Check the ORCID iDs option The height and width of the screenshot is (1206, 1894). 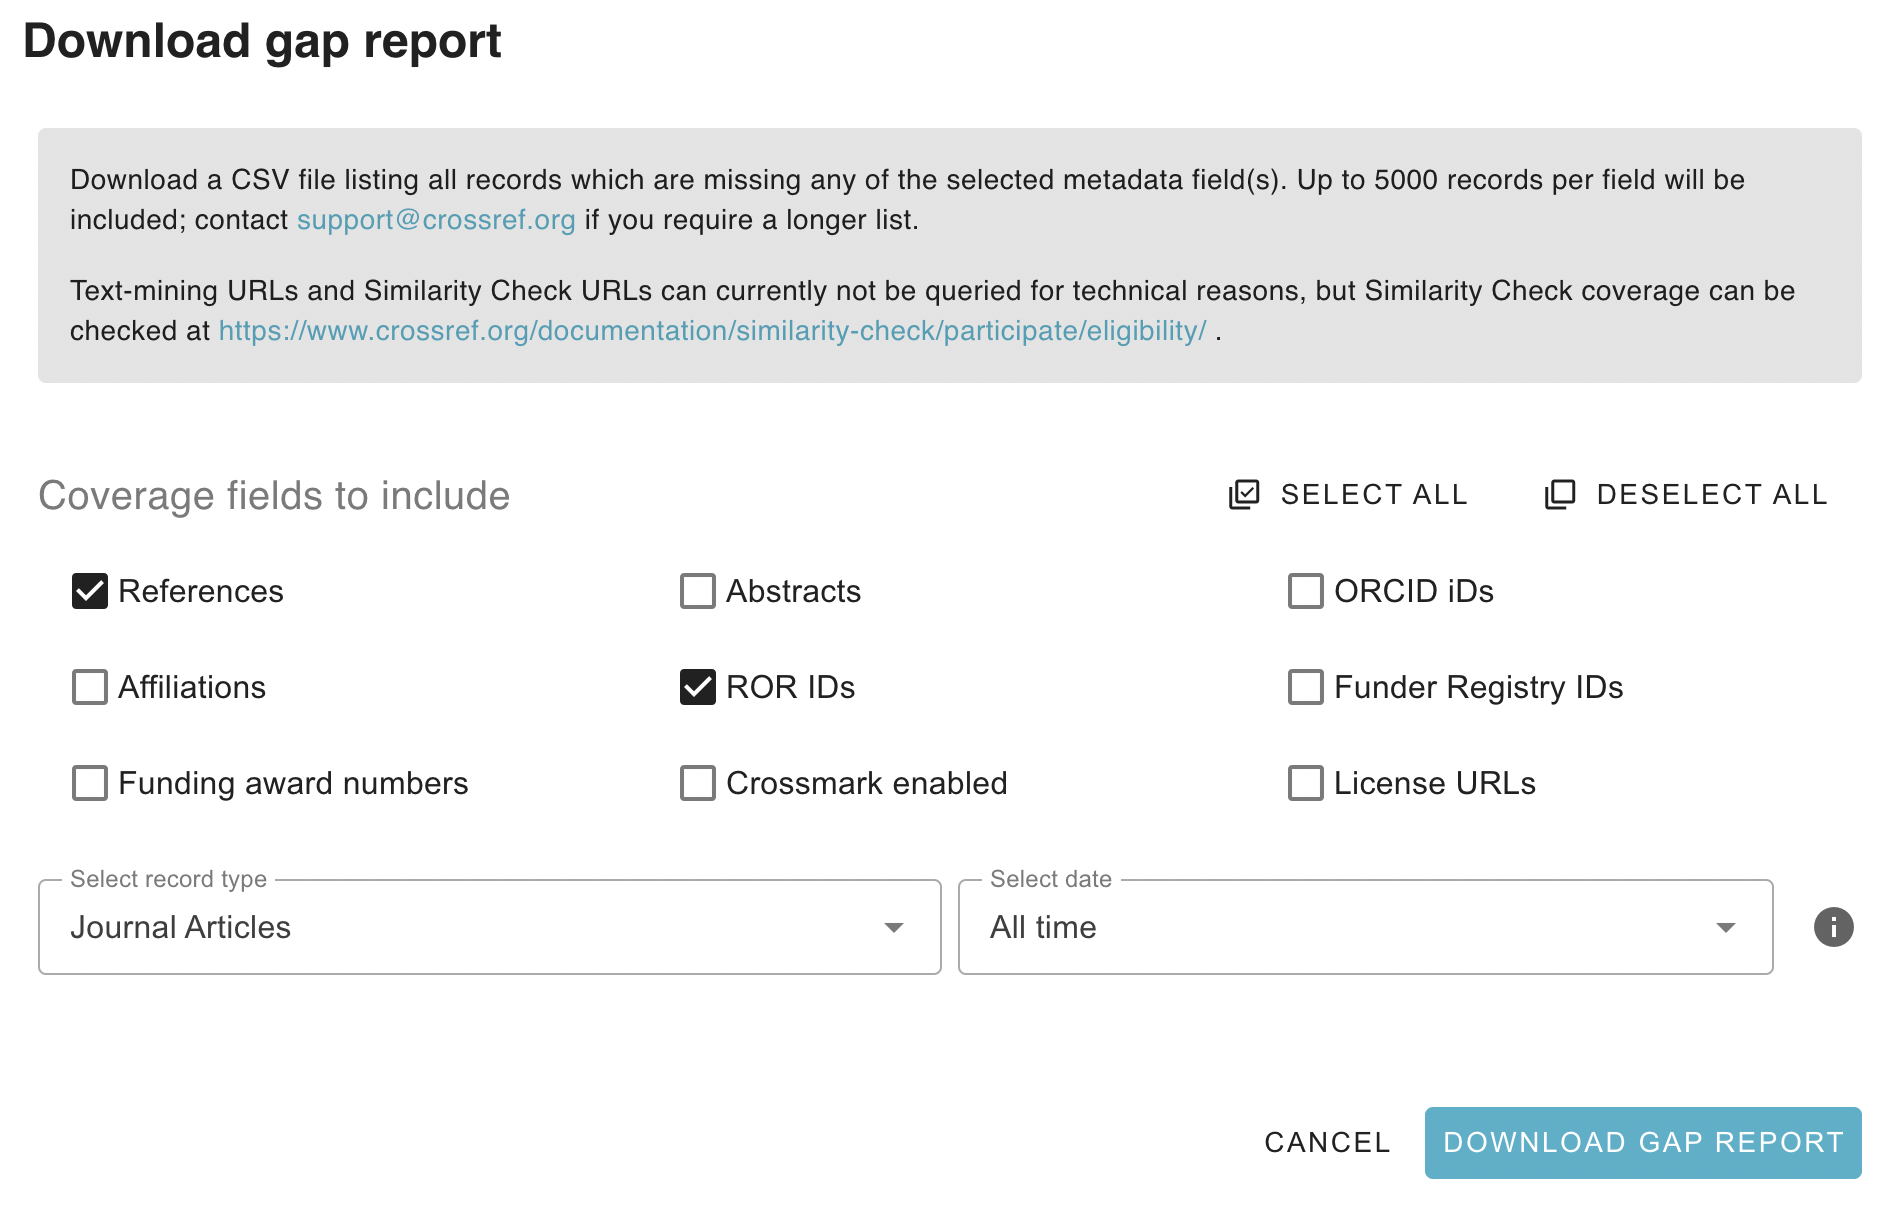[x=1305, y=591]
